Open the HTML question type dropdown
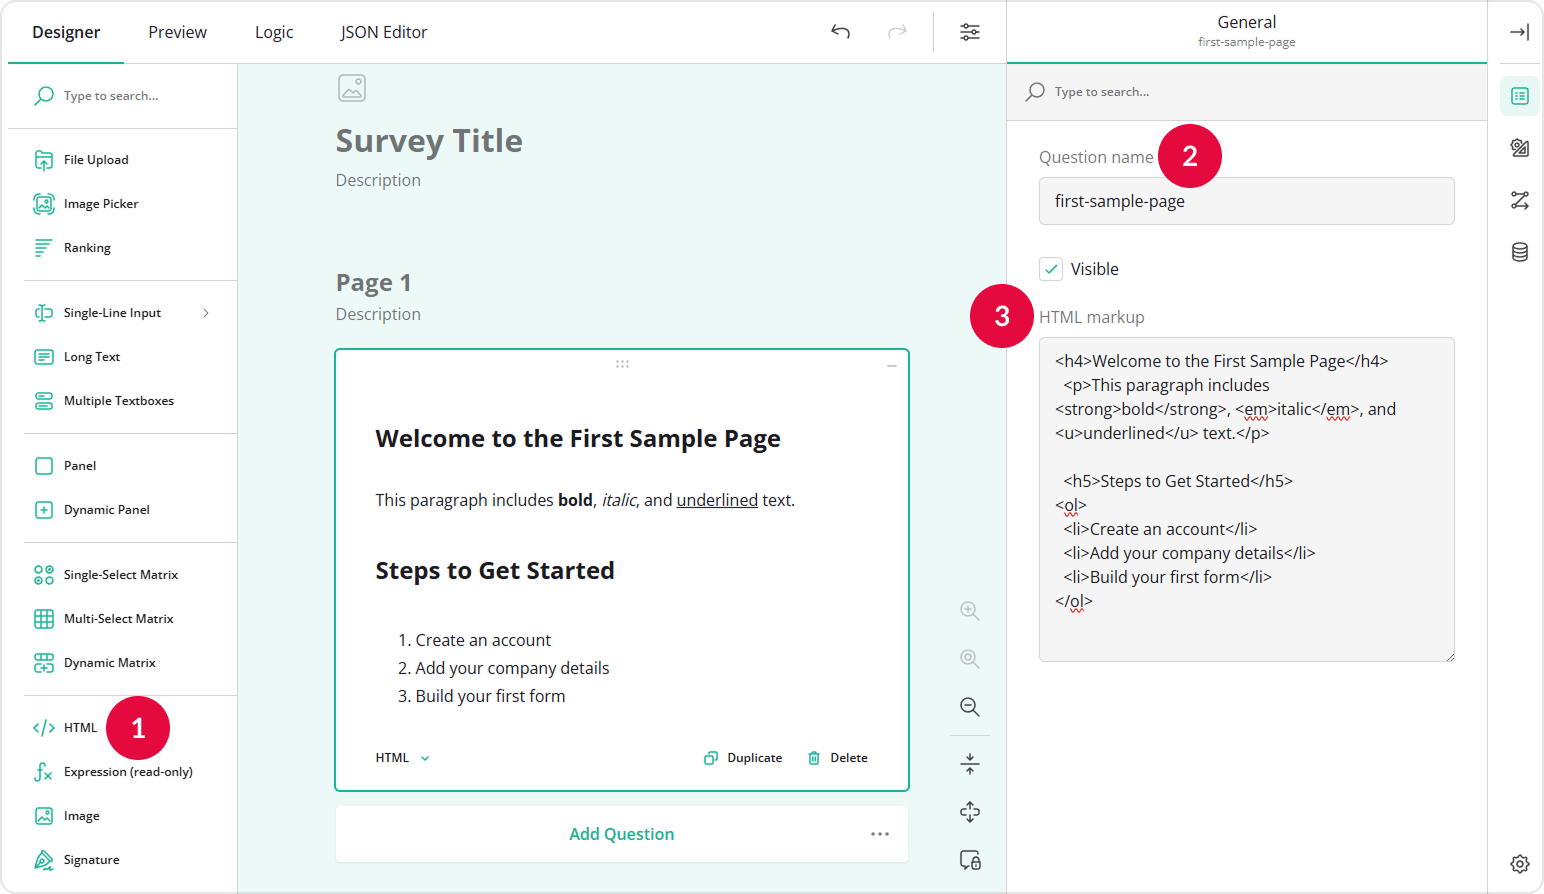This screenshot has width=1544, height=894. click(401, 757)
